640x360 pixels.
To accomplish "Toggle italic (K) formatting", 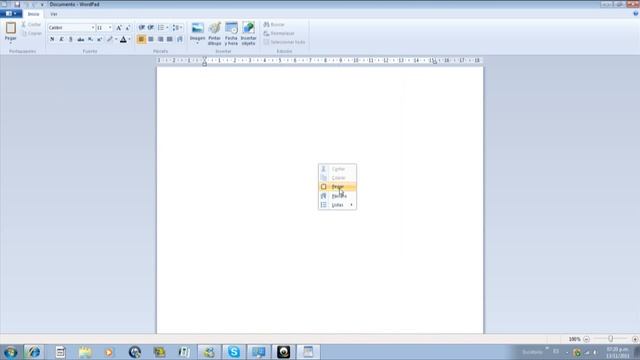I will (x=61, y=39).
